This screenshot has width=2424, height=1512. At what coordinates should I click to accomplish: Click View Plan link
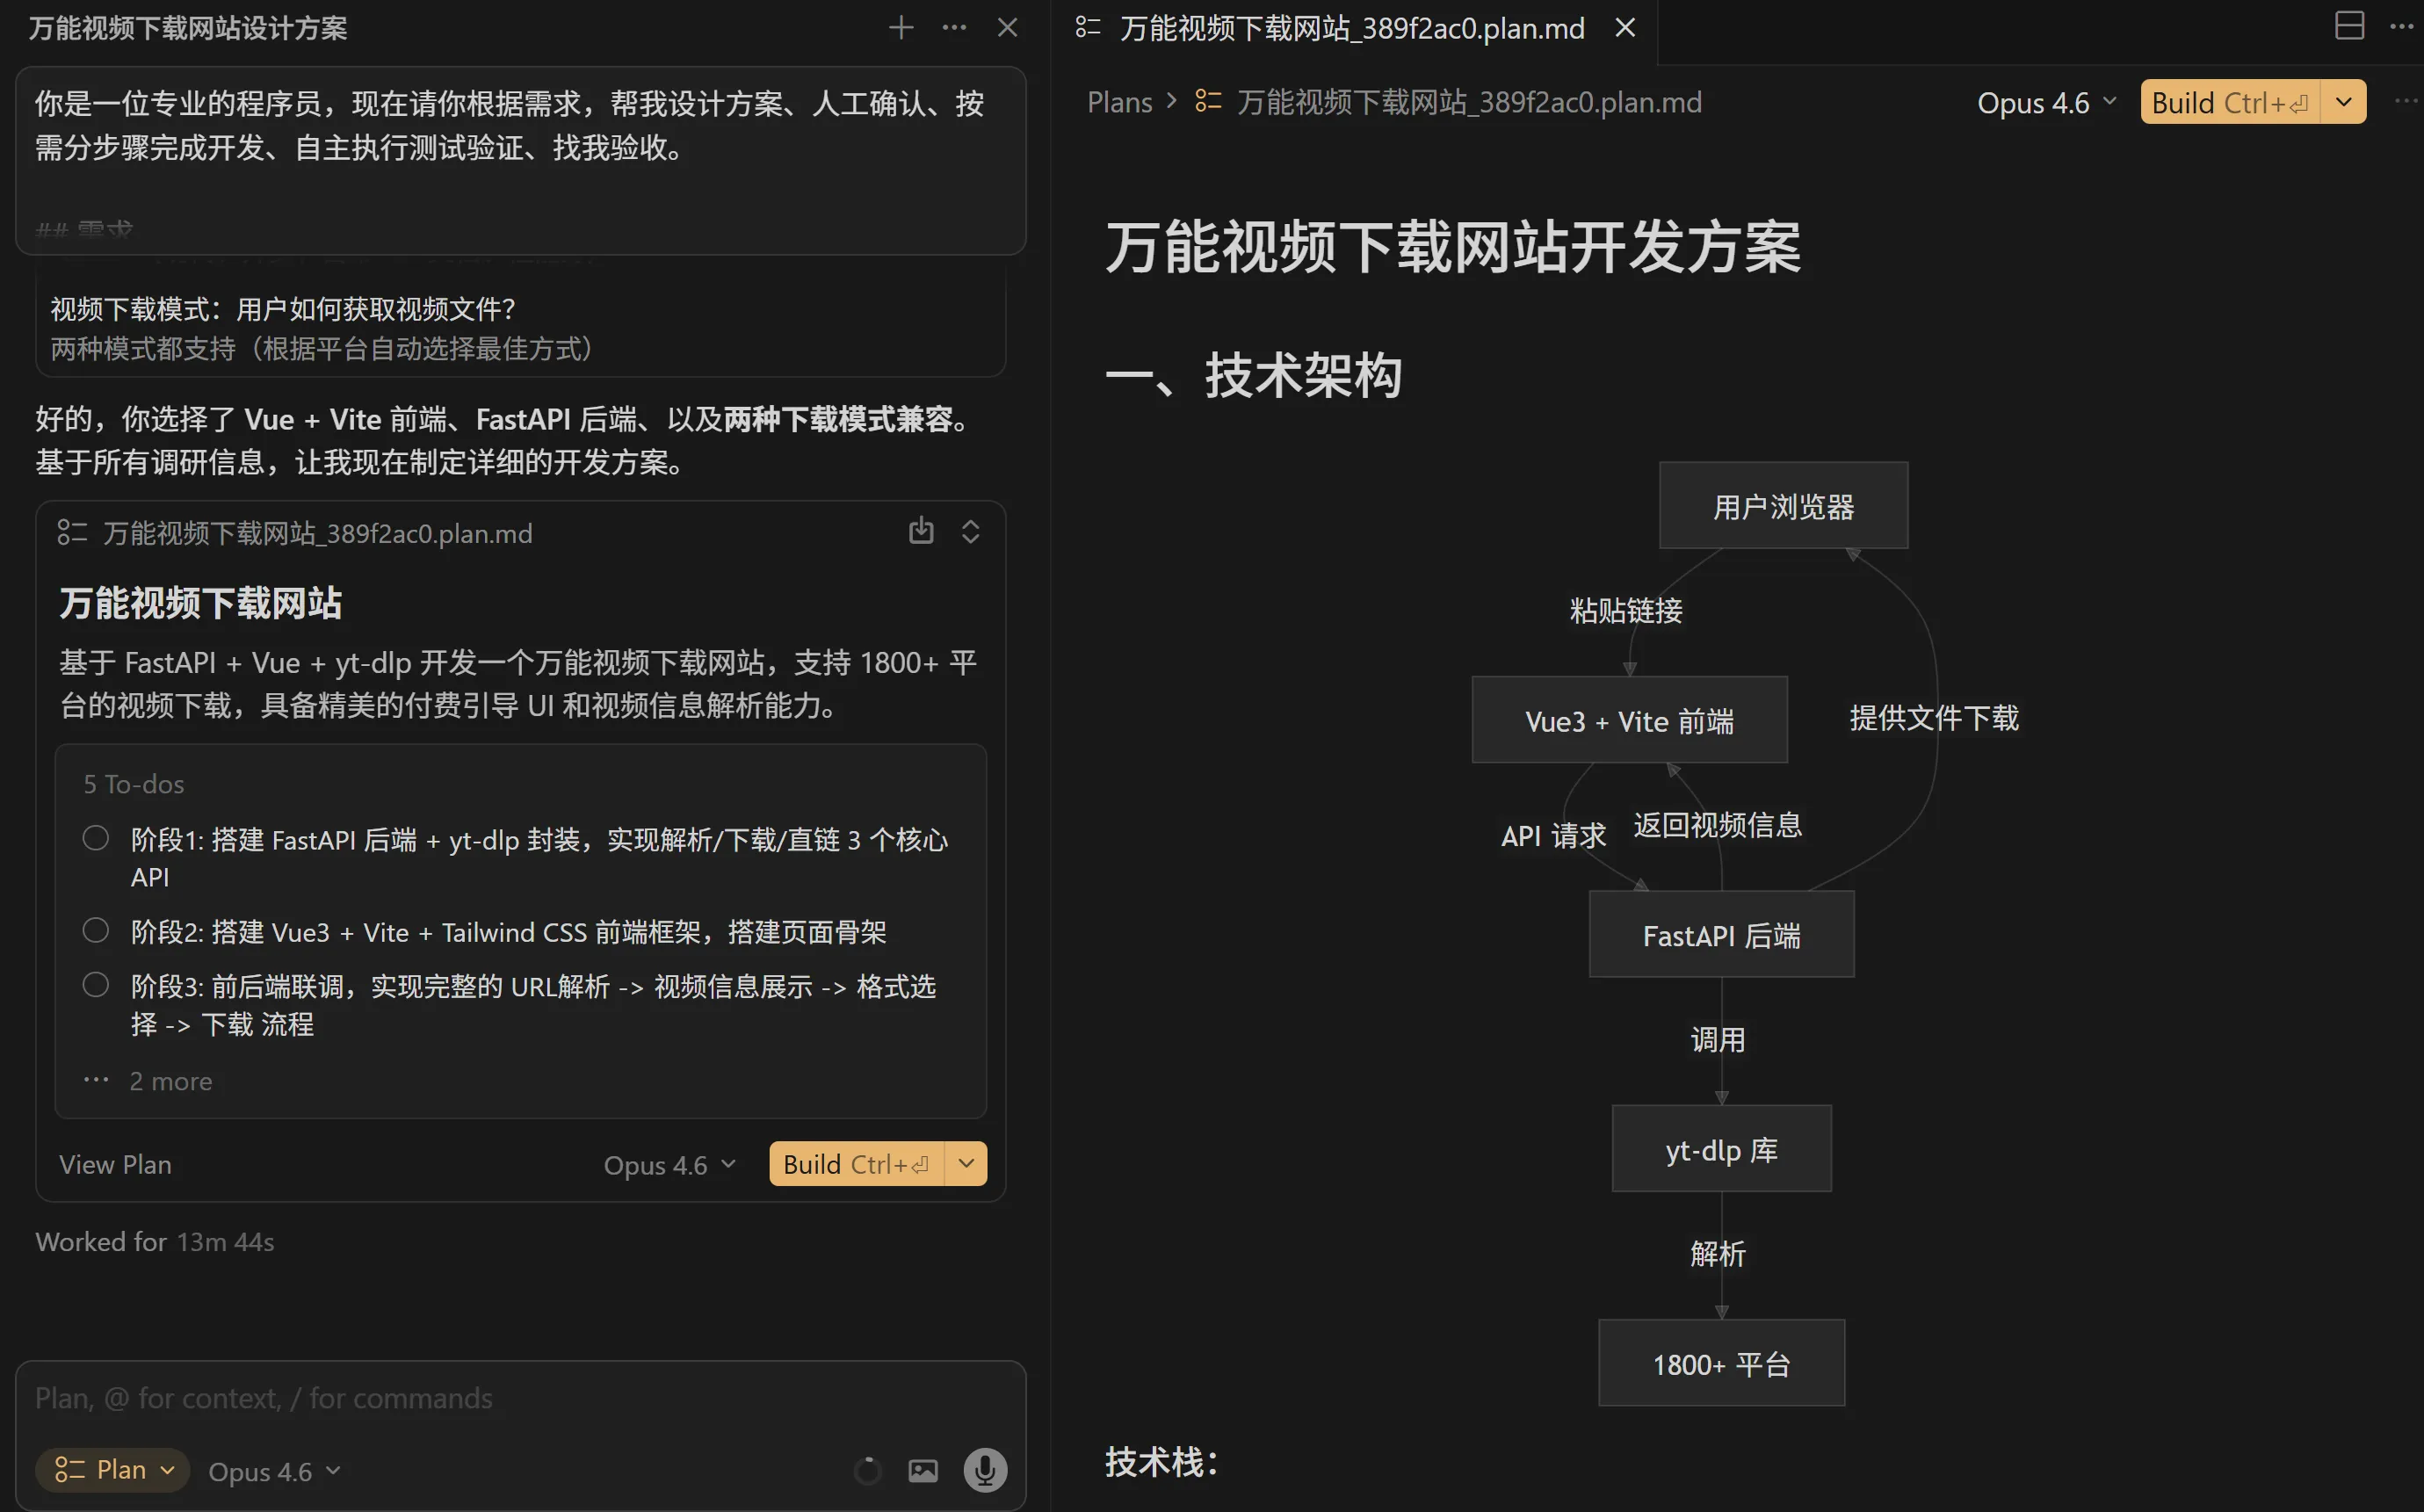click(115, 1164)
